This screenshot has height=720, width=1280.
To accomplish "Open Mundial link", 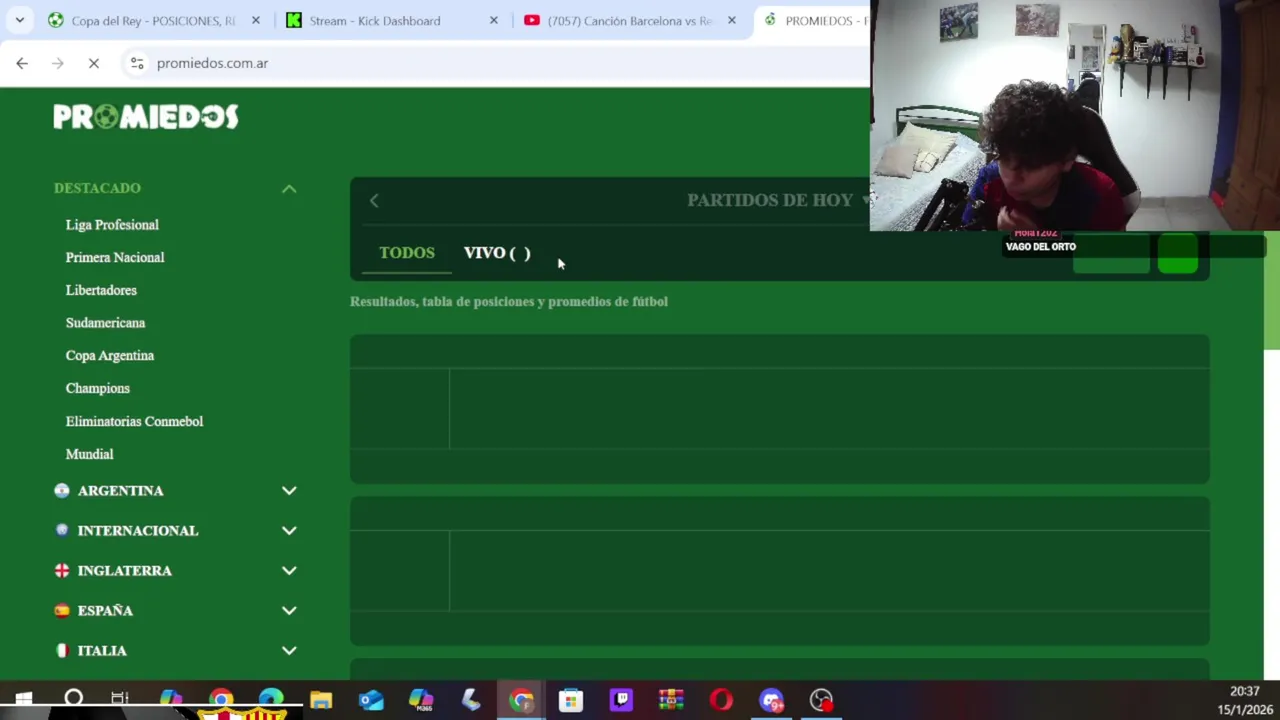I will 89,454.
